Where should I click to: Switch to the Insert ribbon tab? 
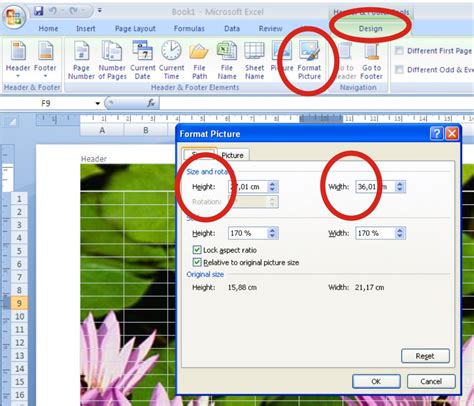point(86,29)
